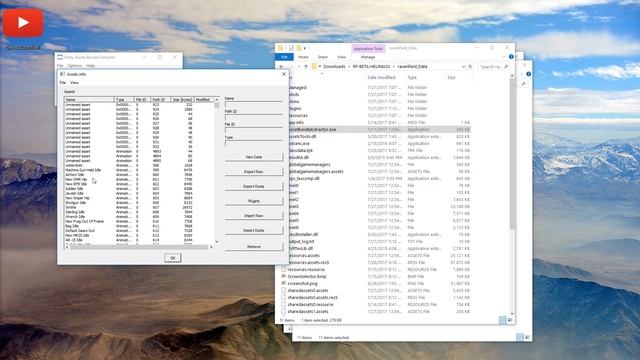Click the Import Raw button

click(253, 216)
